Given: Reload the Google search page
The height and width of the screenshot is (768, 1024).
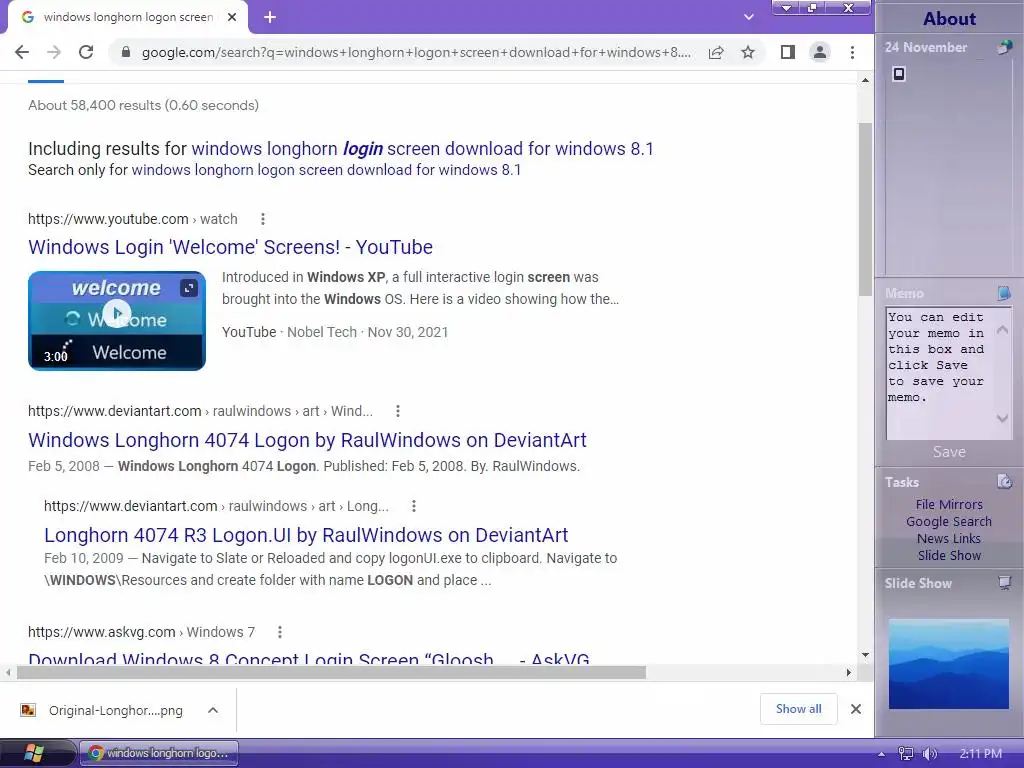Looking at the screenshot, I should click(x=86, y=52).
